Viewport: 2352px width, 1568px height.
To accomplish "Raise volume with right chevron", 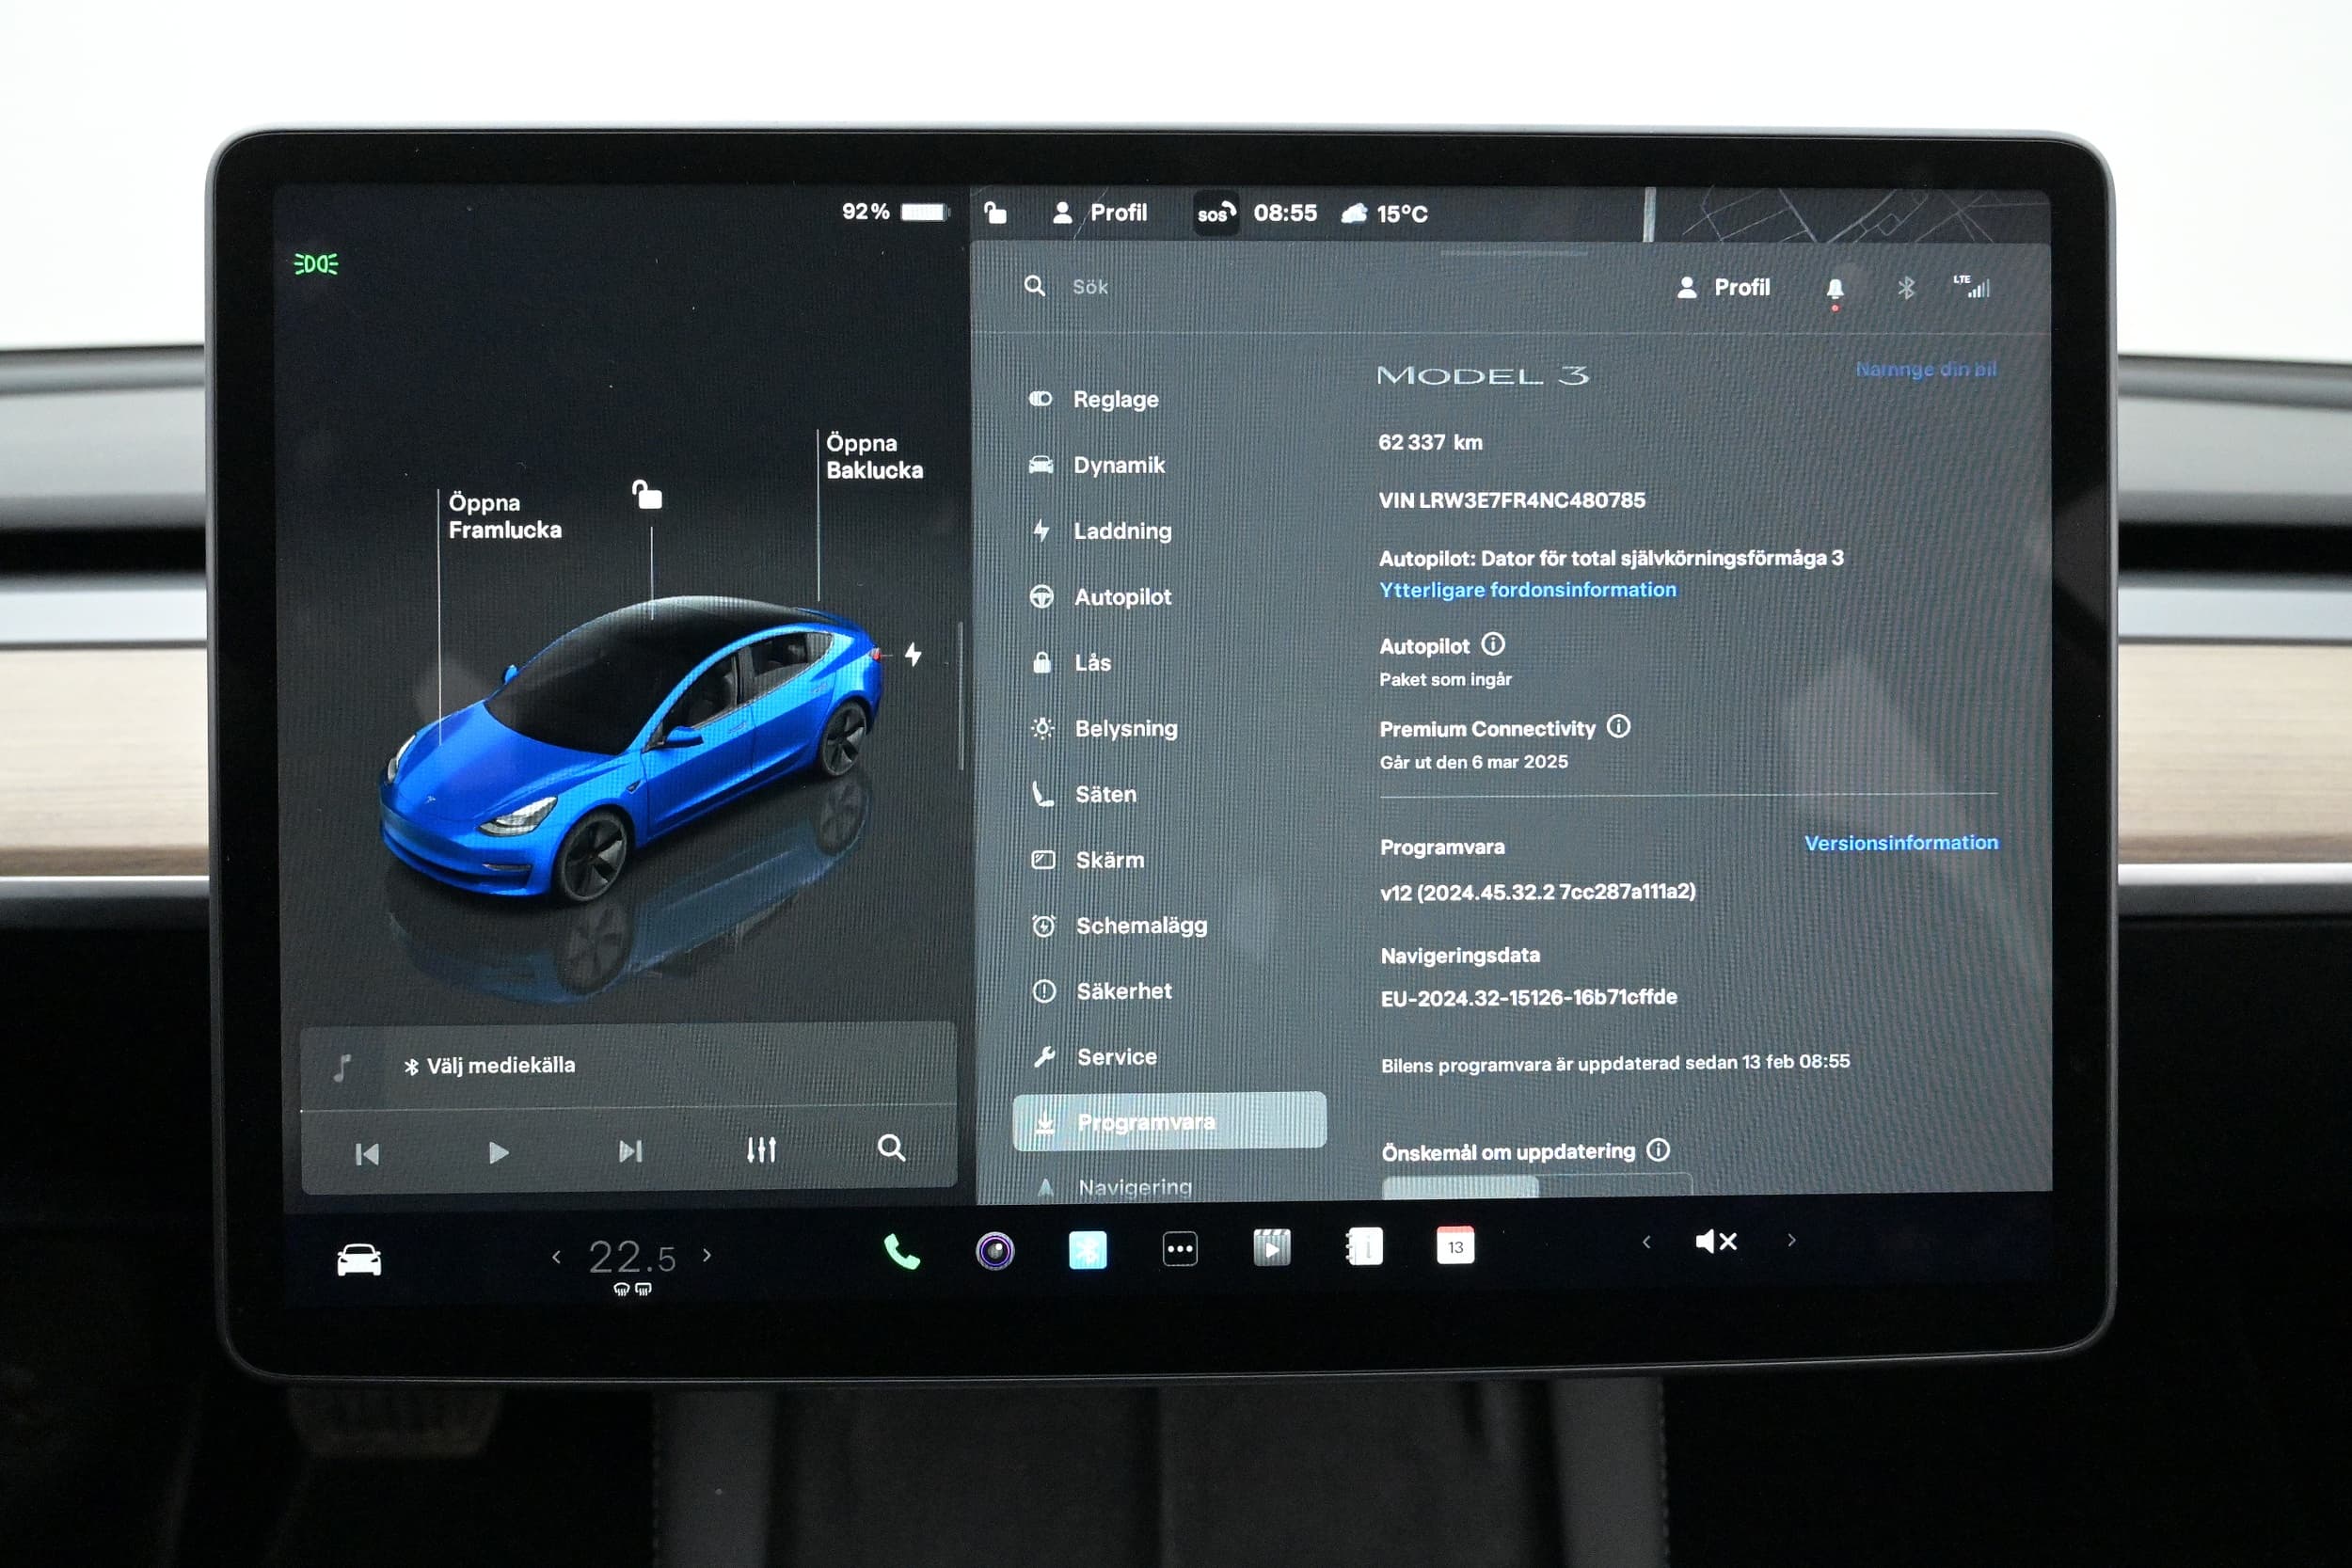I will point(1791,1240).
